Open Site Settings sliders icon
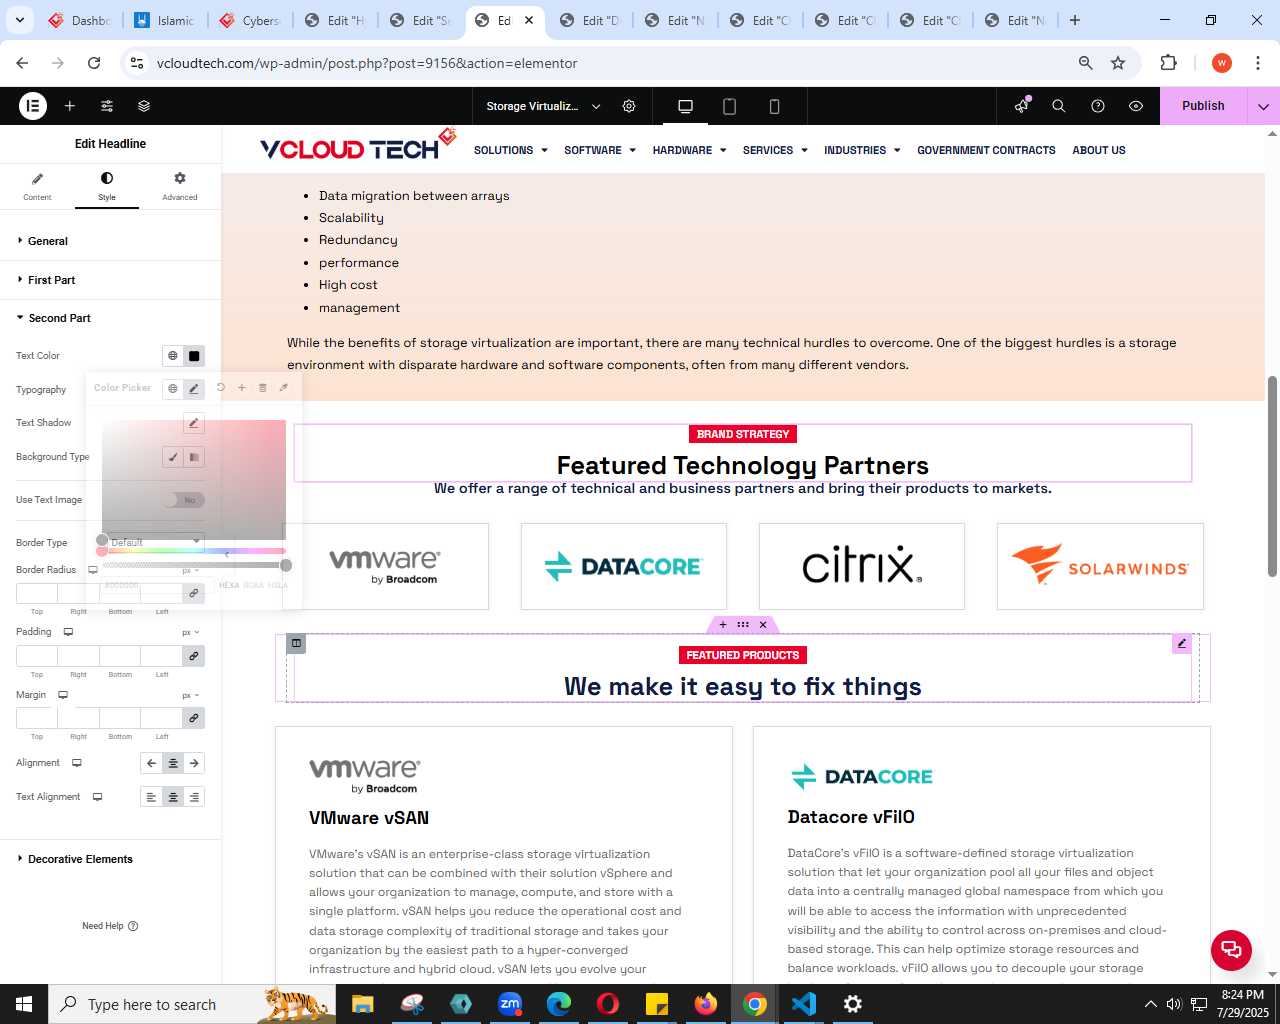Image resolution: width=1280 pixels, height=1024 pixels. pos(107,106)
